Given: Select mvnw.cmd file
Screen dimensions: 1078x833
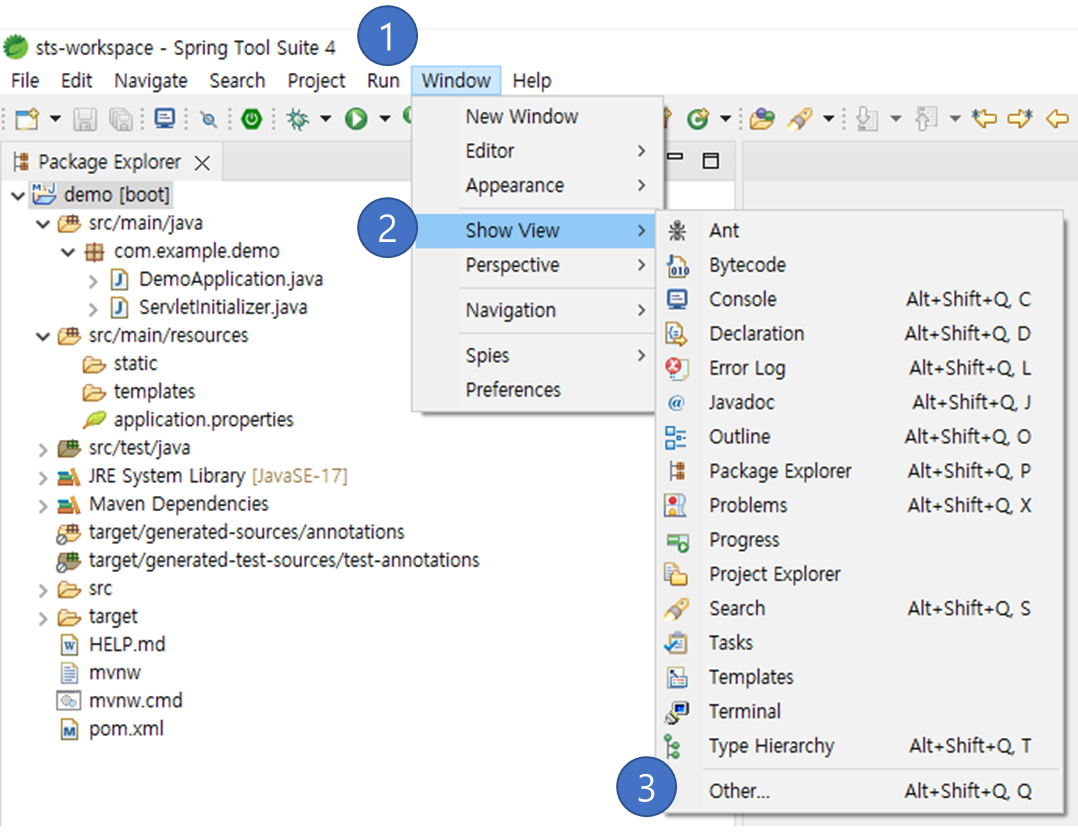Looking at the screenshot, I should tap(135, 700).
